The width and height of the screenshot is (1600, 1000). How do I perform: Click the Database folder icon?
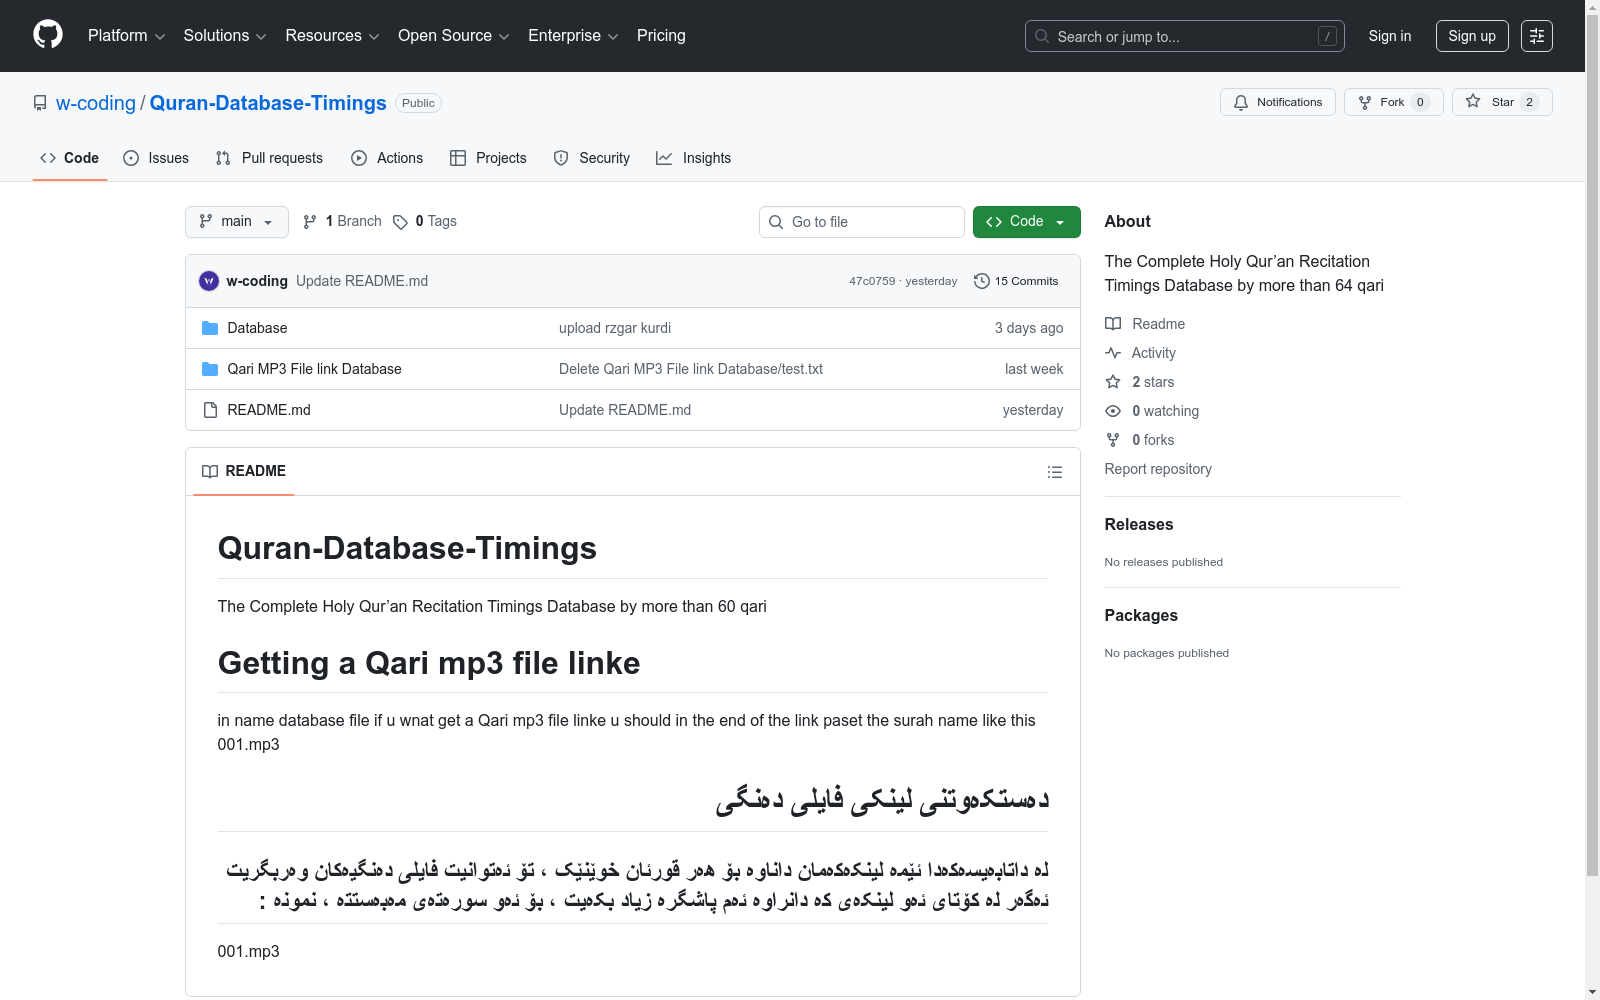[210, 328]
